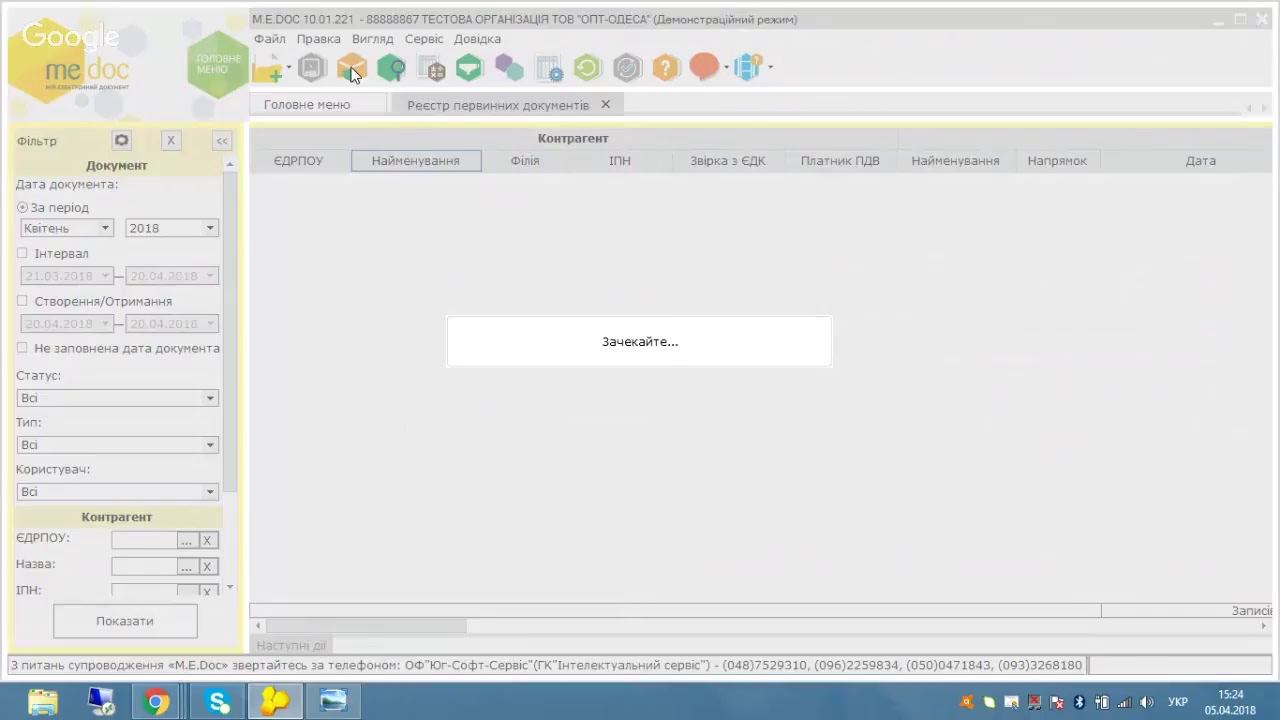This screenshot has height=720, width=1280.
Task: Open video help icon dropdown arrow
Action: click(770, 68)
